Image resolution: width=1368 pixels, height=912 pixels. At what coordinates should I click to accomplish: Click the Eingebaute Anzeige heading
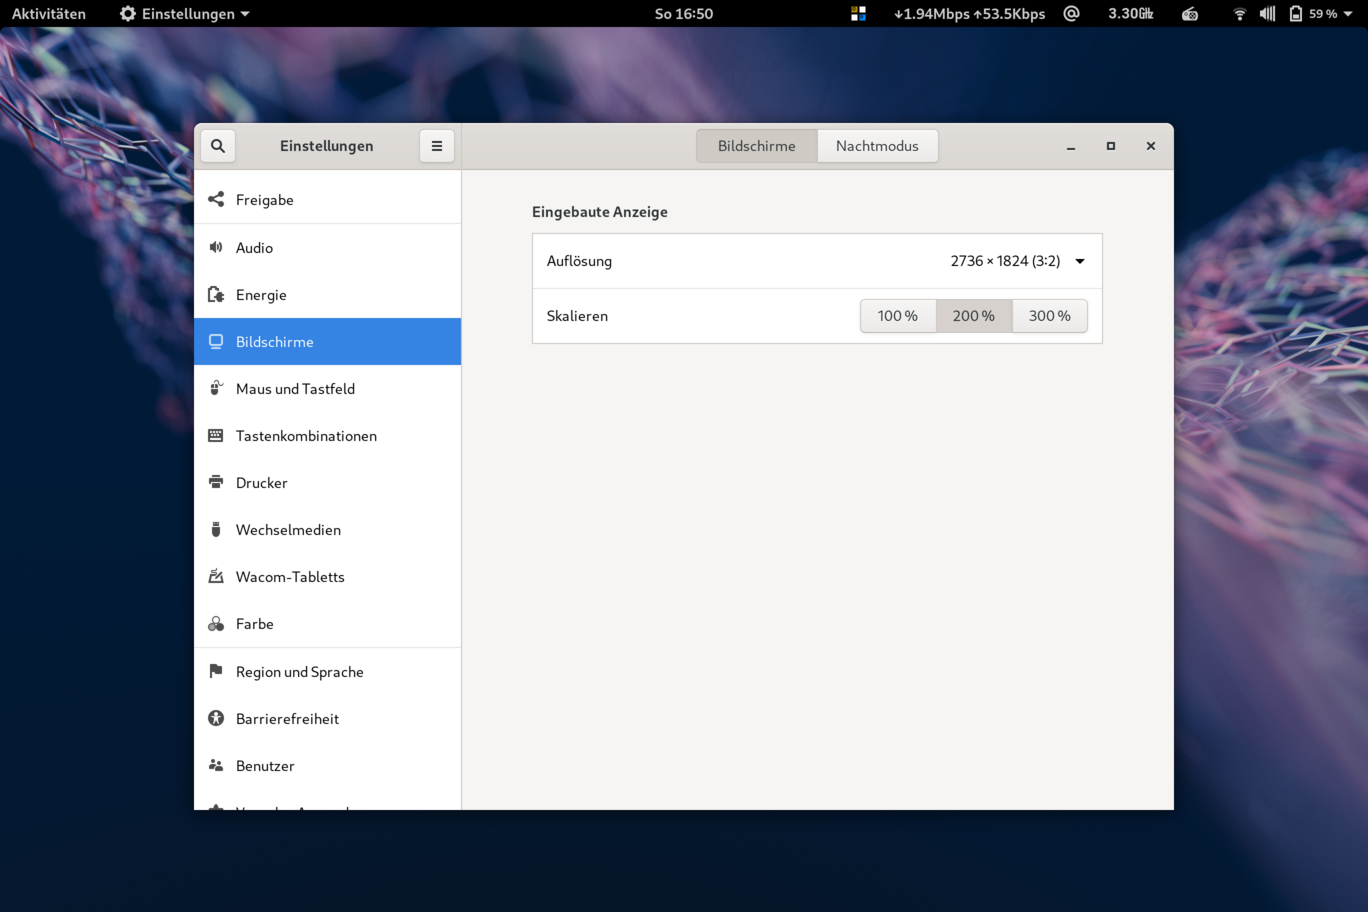[x=600, y=212]
